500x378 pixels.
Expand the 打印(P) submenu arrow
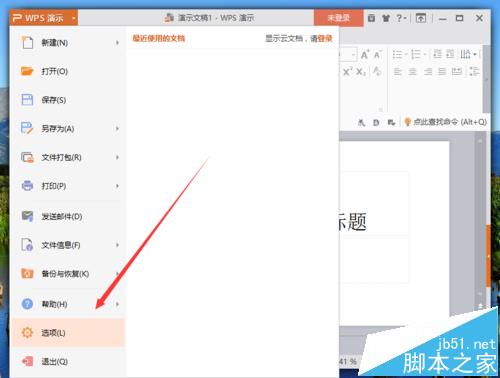pyautogui.click(x=117, y=186)
